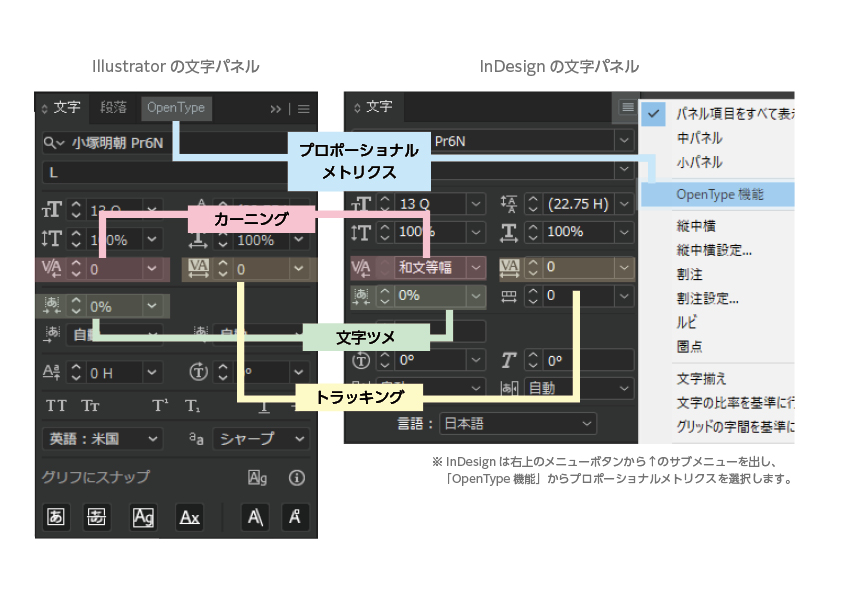Open the シャープ anti-aliasing dropdown
This screenshot has width=842, height=595.
(299, 439)
